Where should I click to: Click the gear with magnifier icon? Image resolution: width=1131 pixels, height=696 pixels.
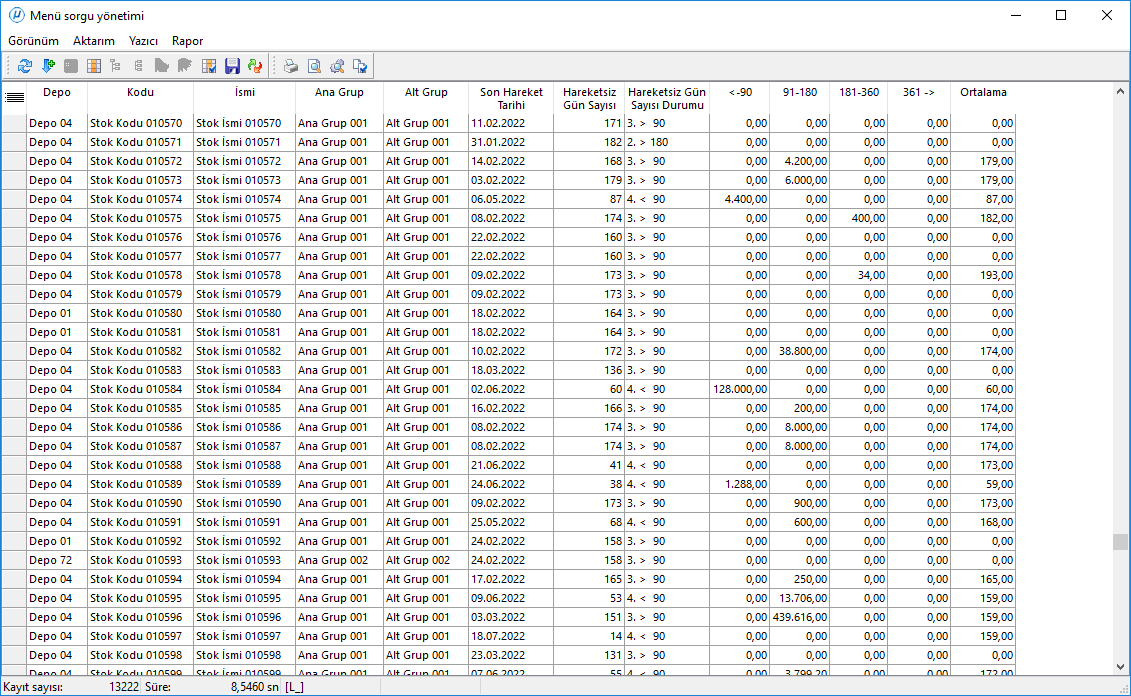(x=337, y=66)
